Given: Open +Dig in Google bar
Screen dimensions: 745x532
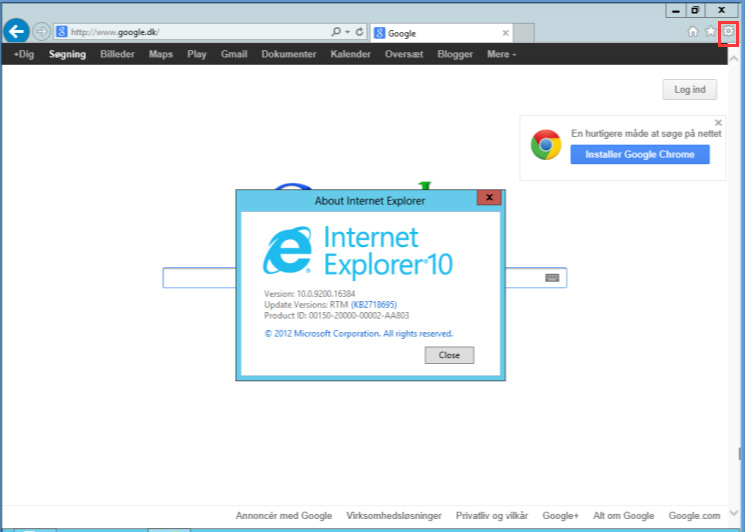Looking at the screenshot, I should point(24,54).
